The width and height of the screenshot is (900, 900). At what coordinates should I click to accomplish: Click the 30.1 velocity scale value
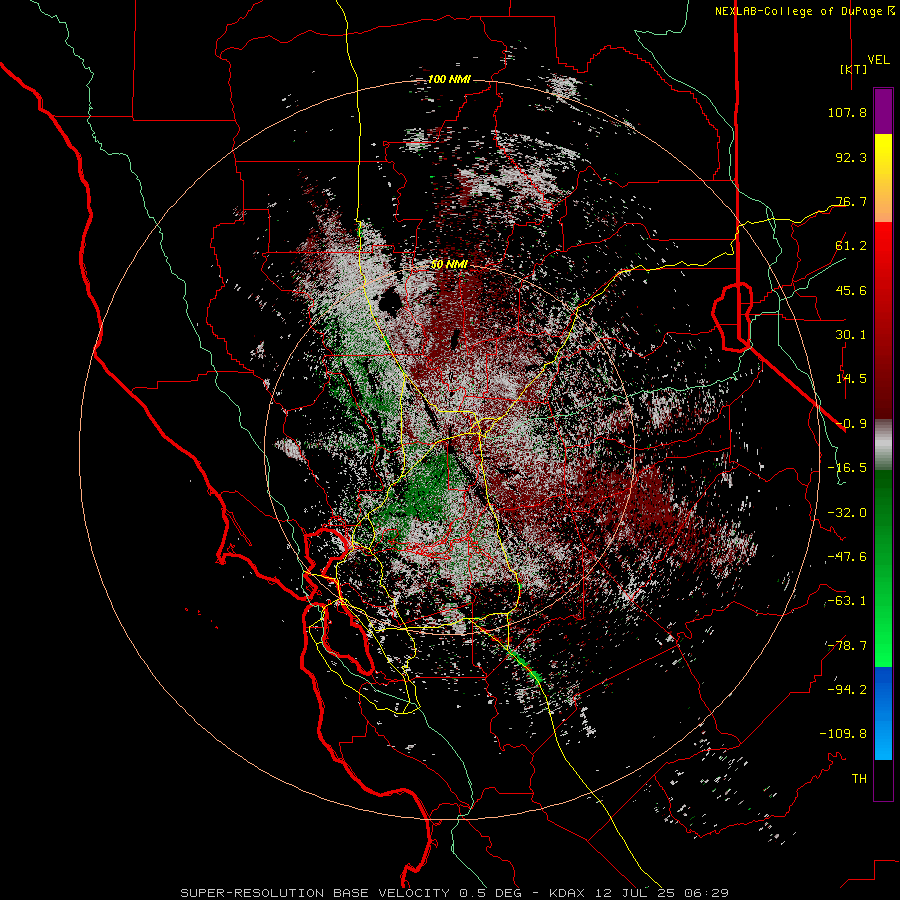point(851,335)
